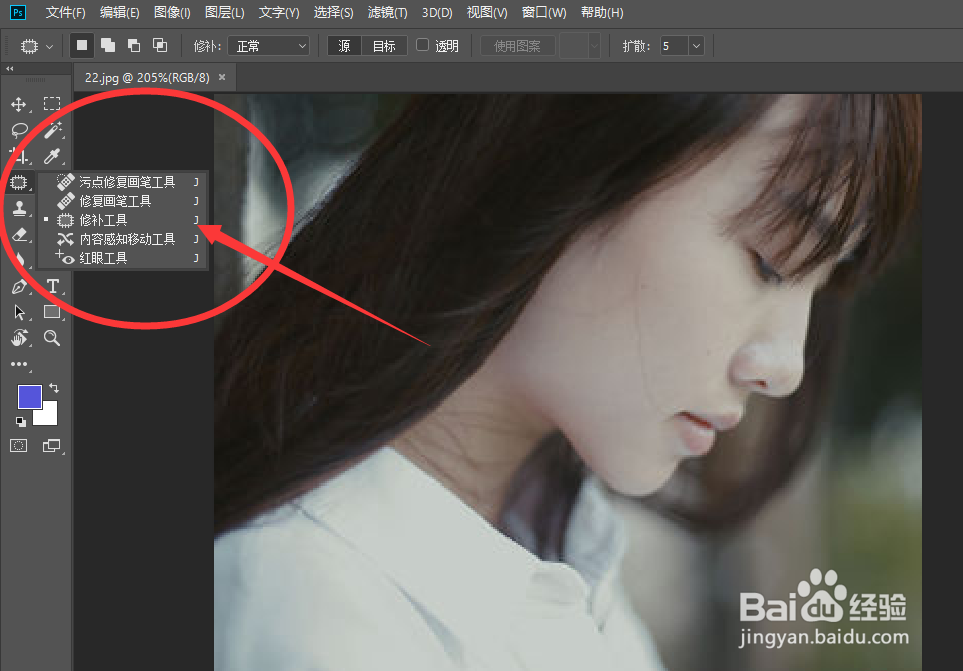Click the pattern preview thumbnail box

coord(574,46)
